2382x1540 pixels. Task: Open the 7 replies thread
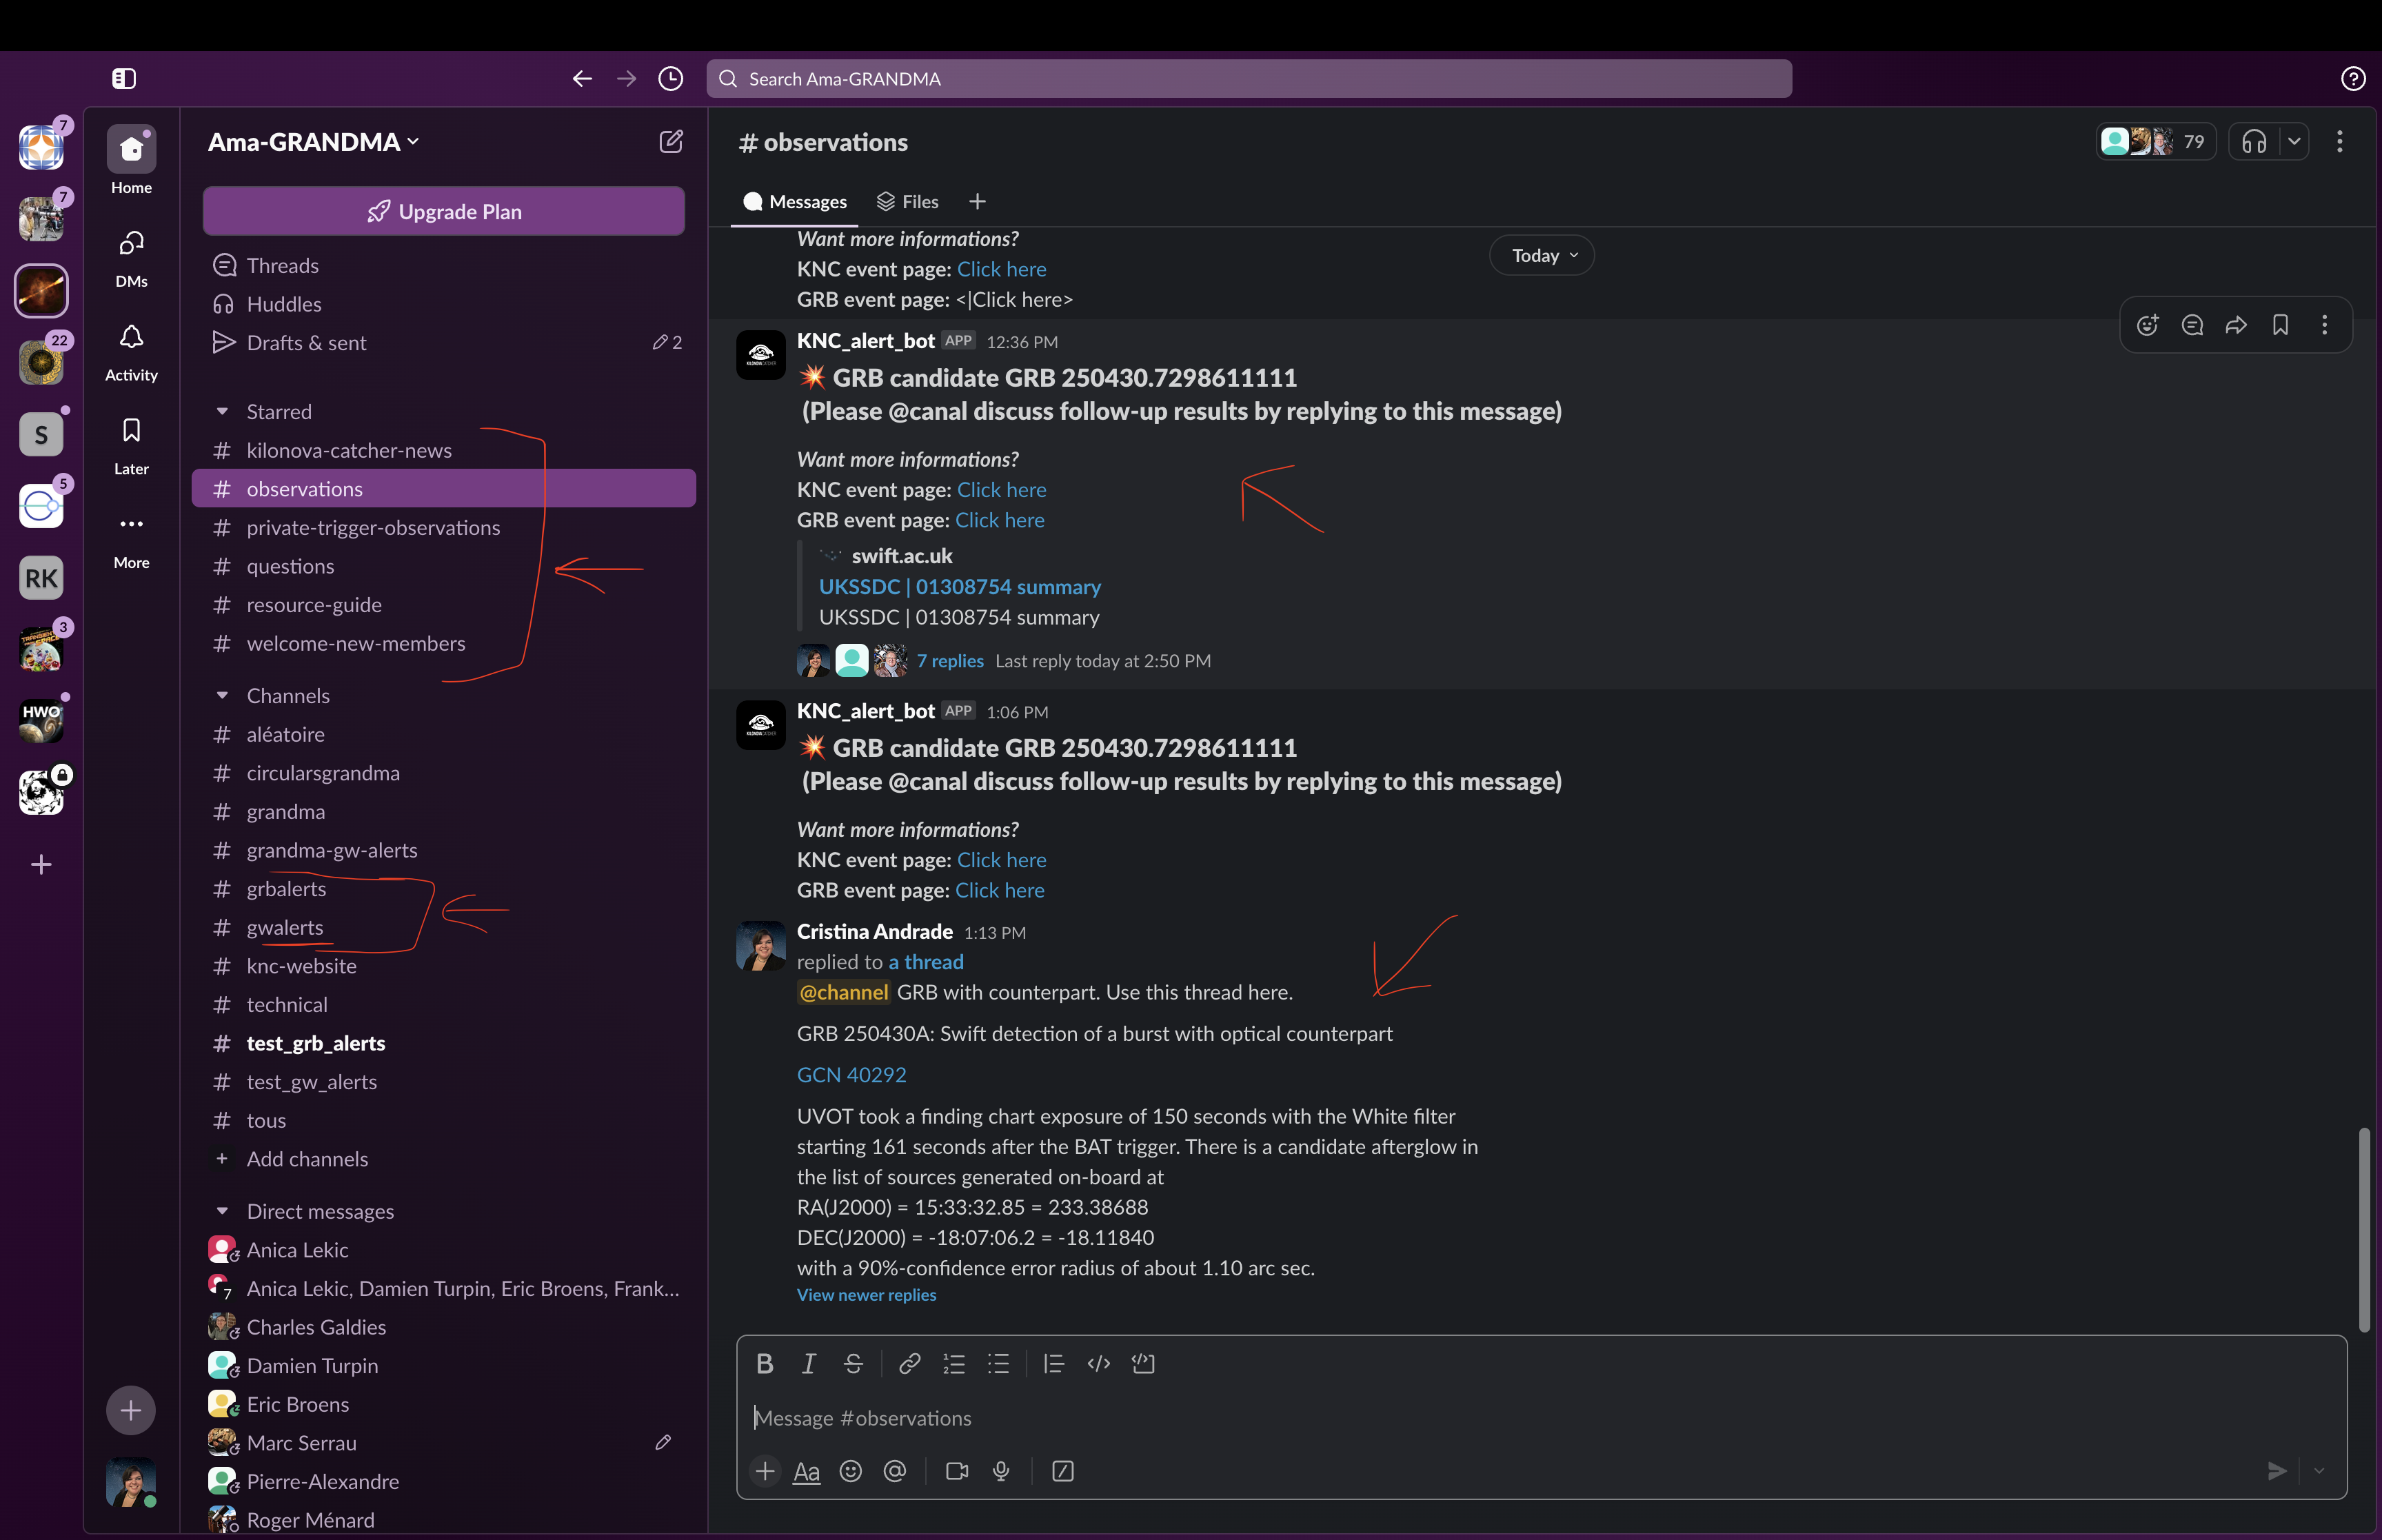click(x=950, y=661)
